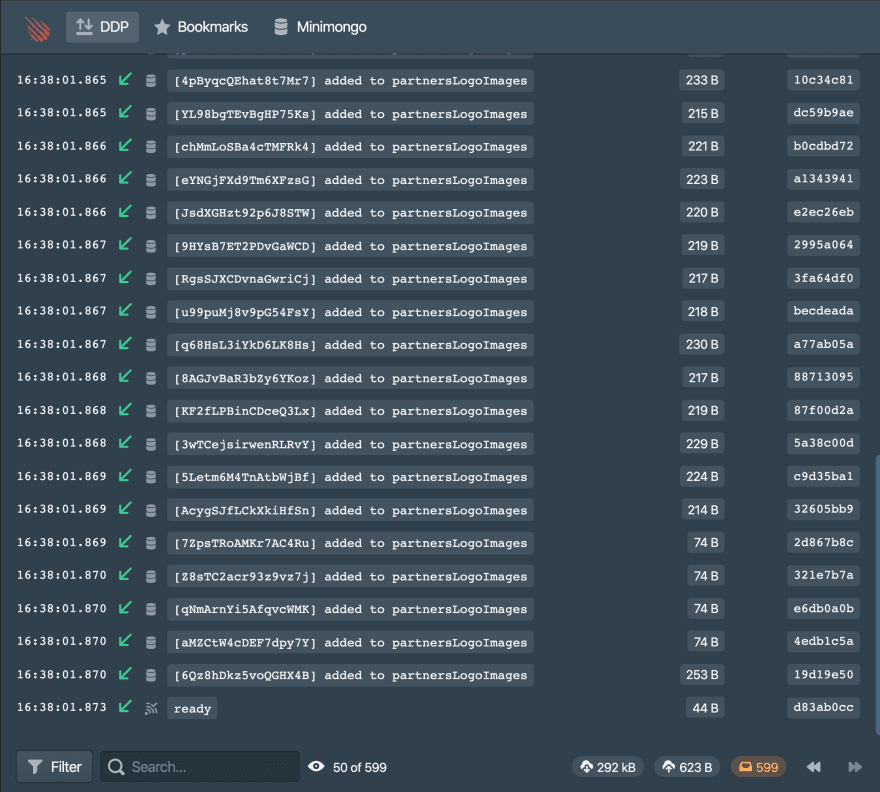Select the YL98bgTEvBgHP75Ks added message
Viewport: 880px width, 792px height.
pos(350,113)
